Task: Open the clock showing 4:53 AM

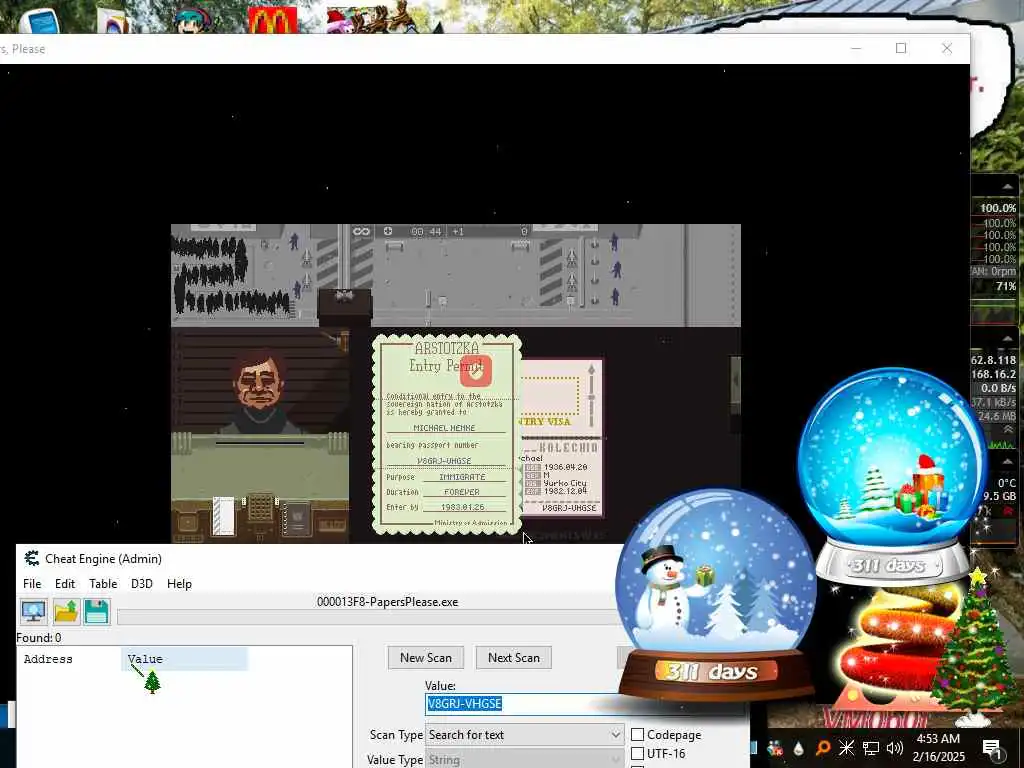Action: [x=938, y=748]
